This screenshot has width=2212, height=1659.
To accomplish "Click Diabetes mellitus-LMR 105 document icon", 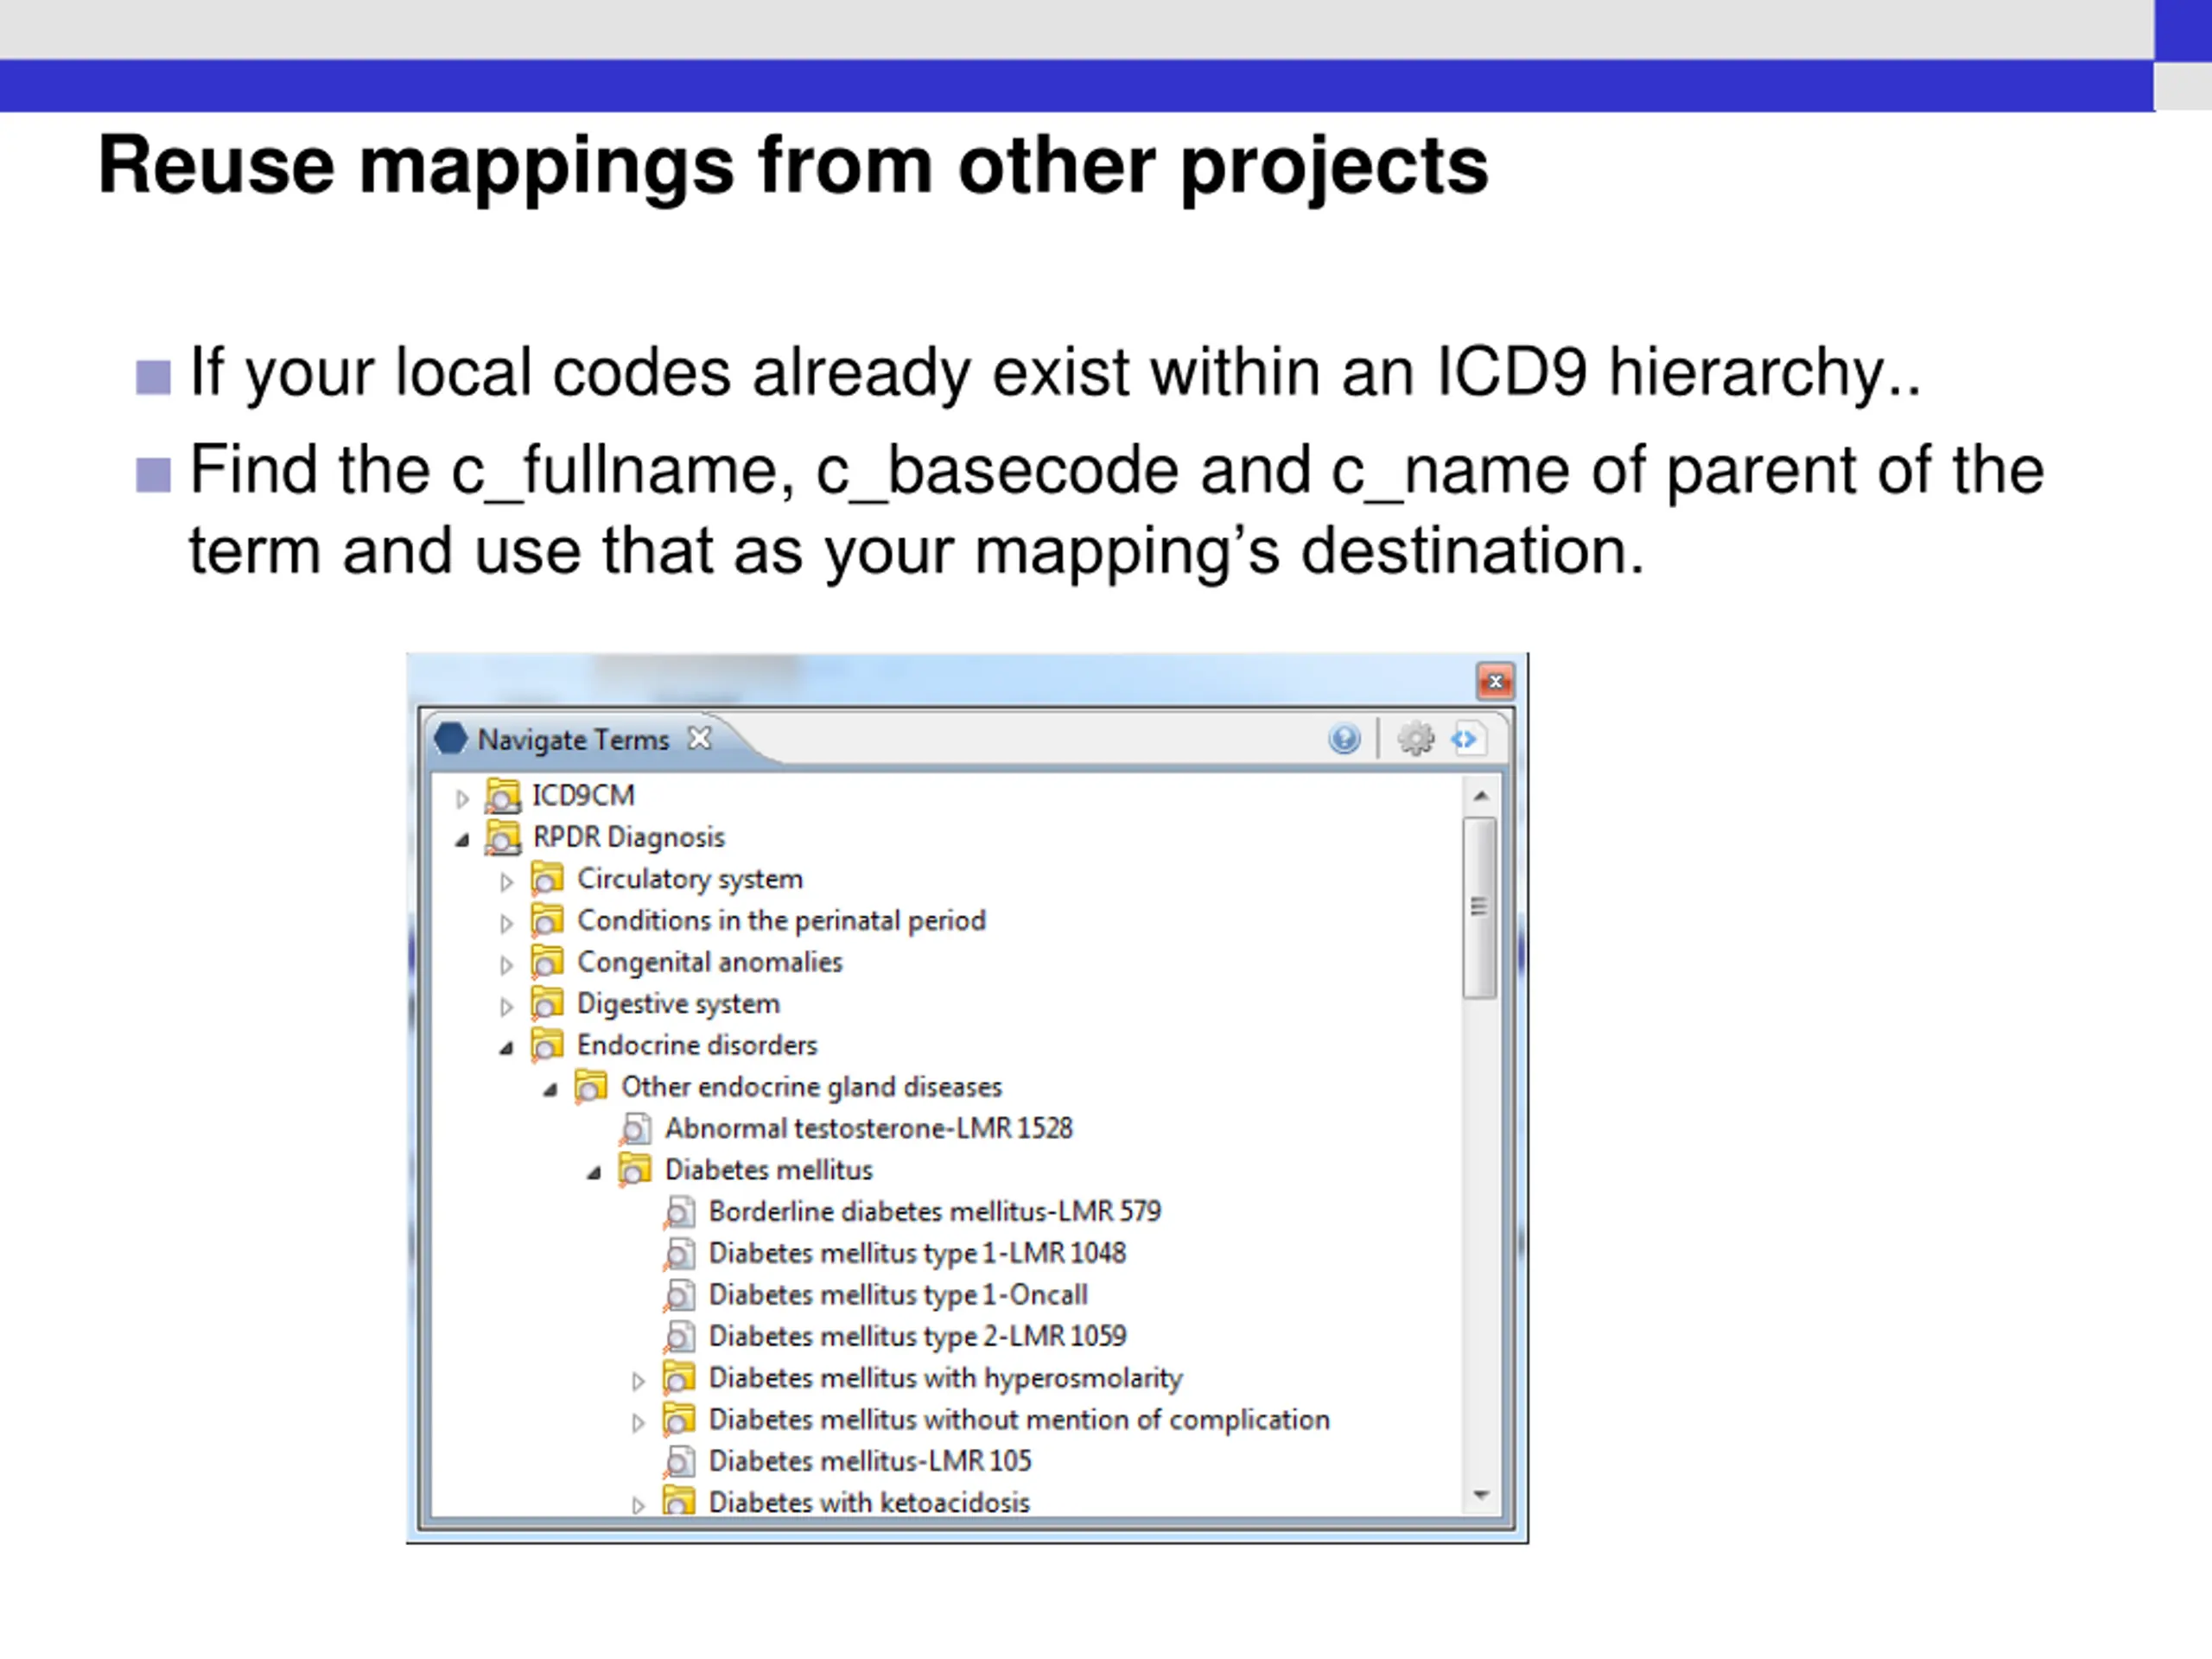I will tap(679, 1462).
